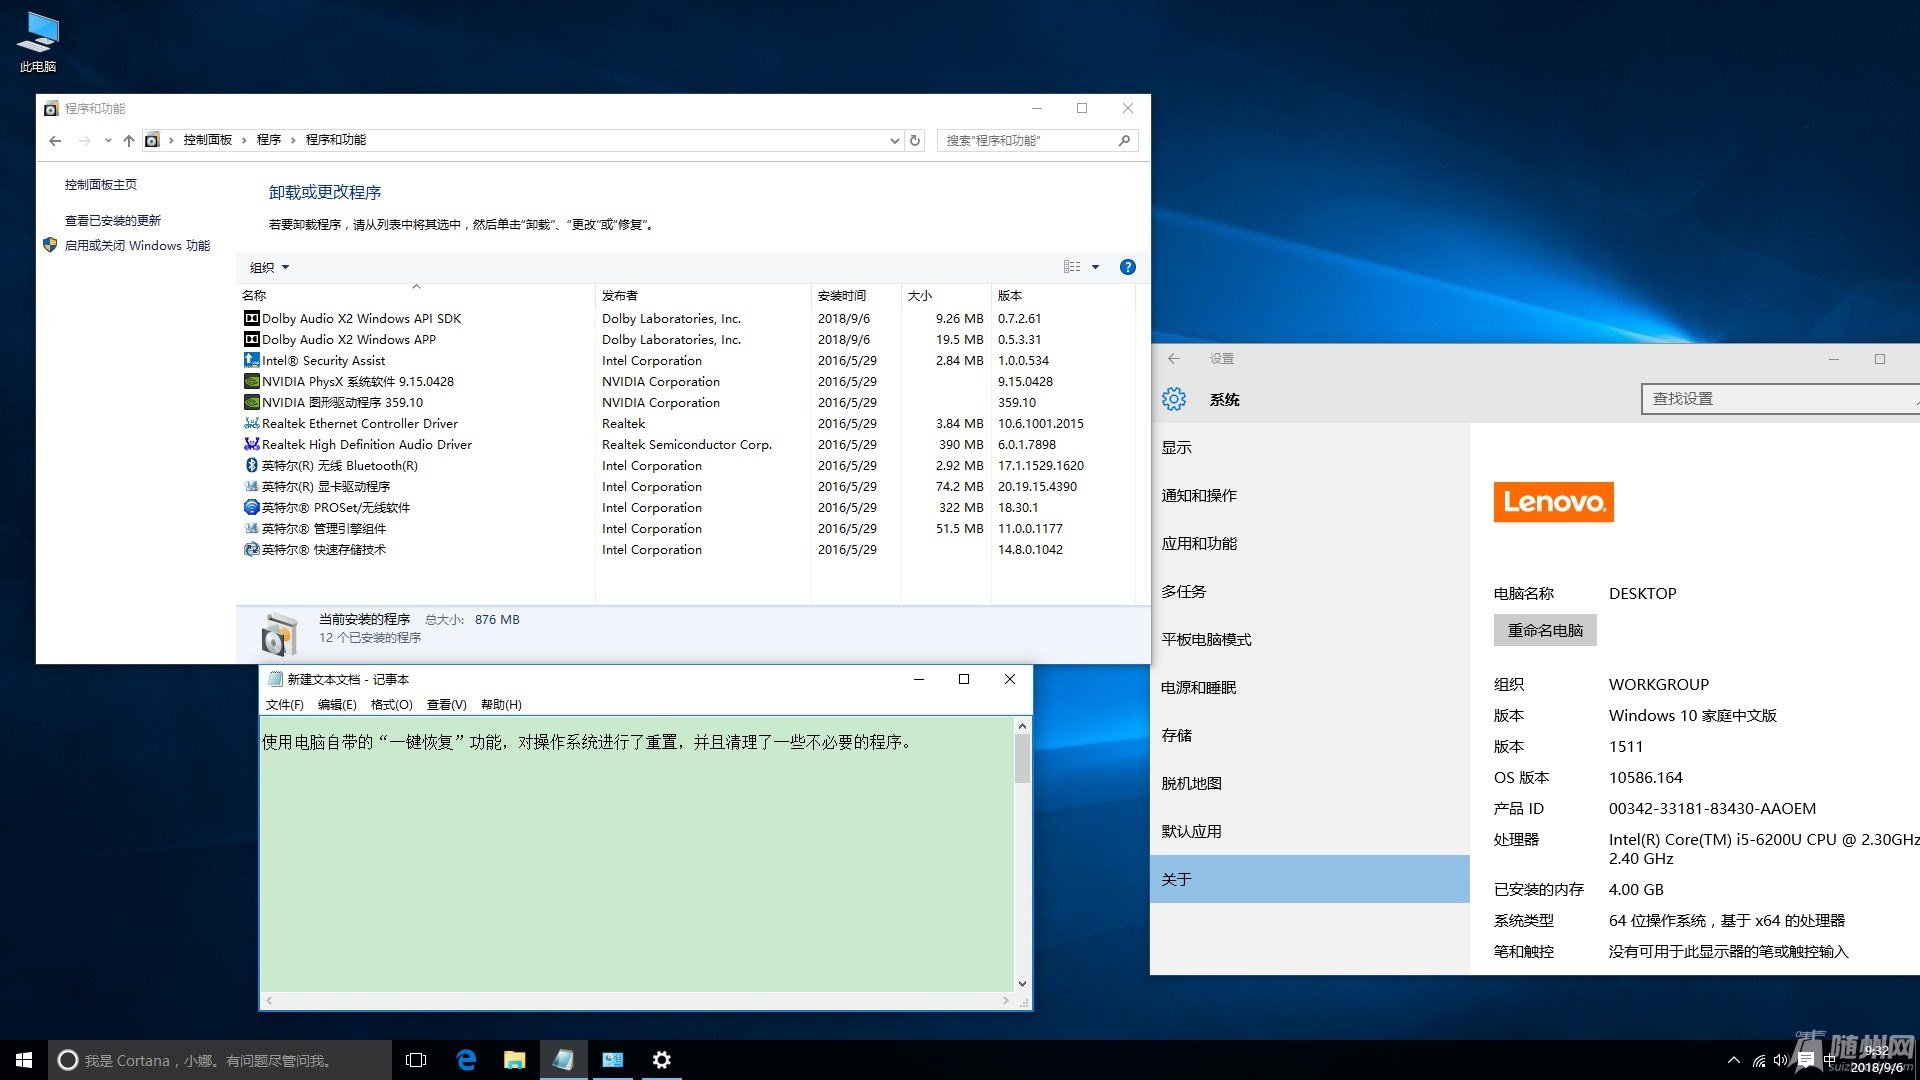Open the view options dropdown arrow
The width and height of the screenshot is (1920, 1080).
click(x=1095, y=267)
